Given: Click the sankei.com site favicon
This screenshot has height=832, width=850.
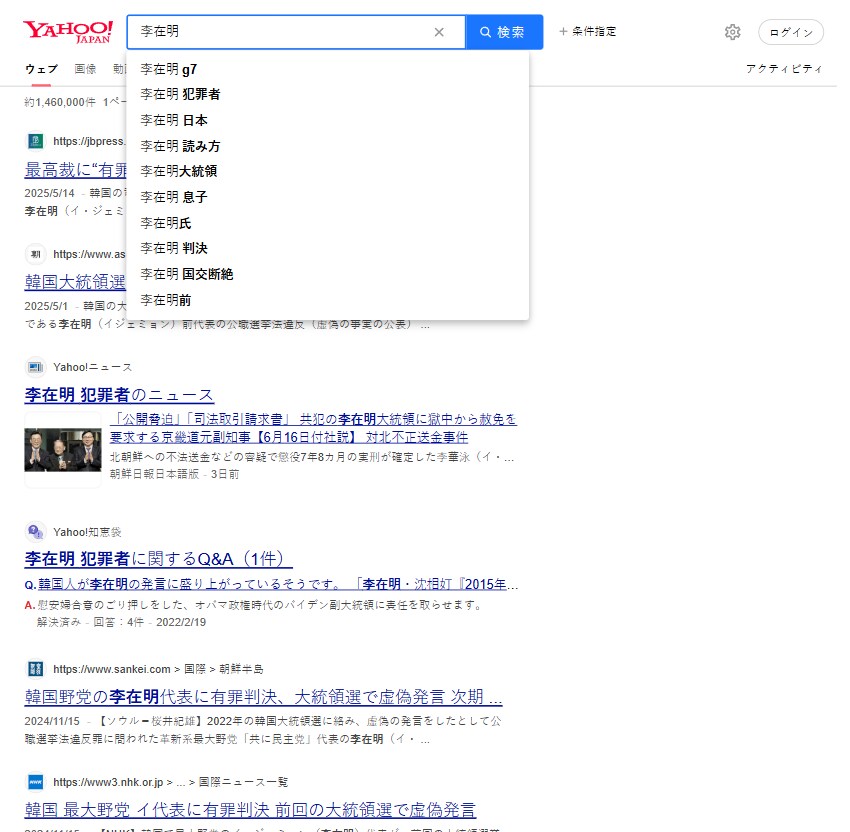Looking at the screenshot, I should (36, 669).
